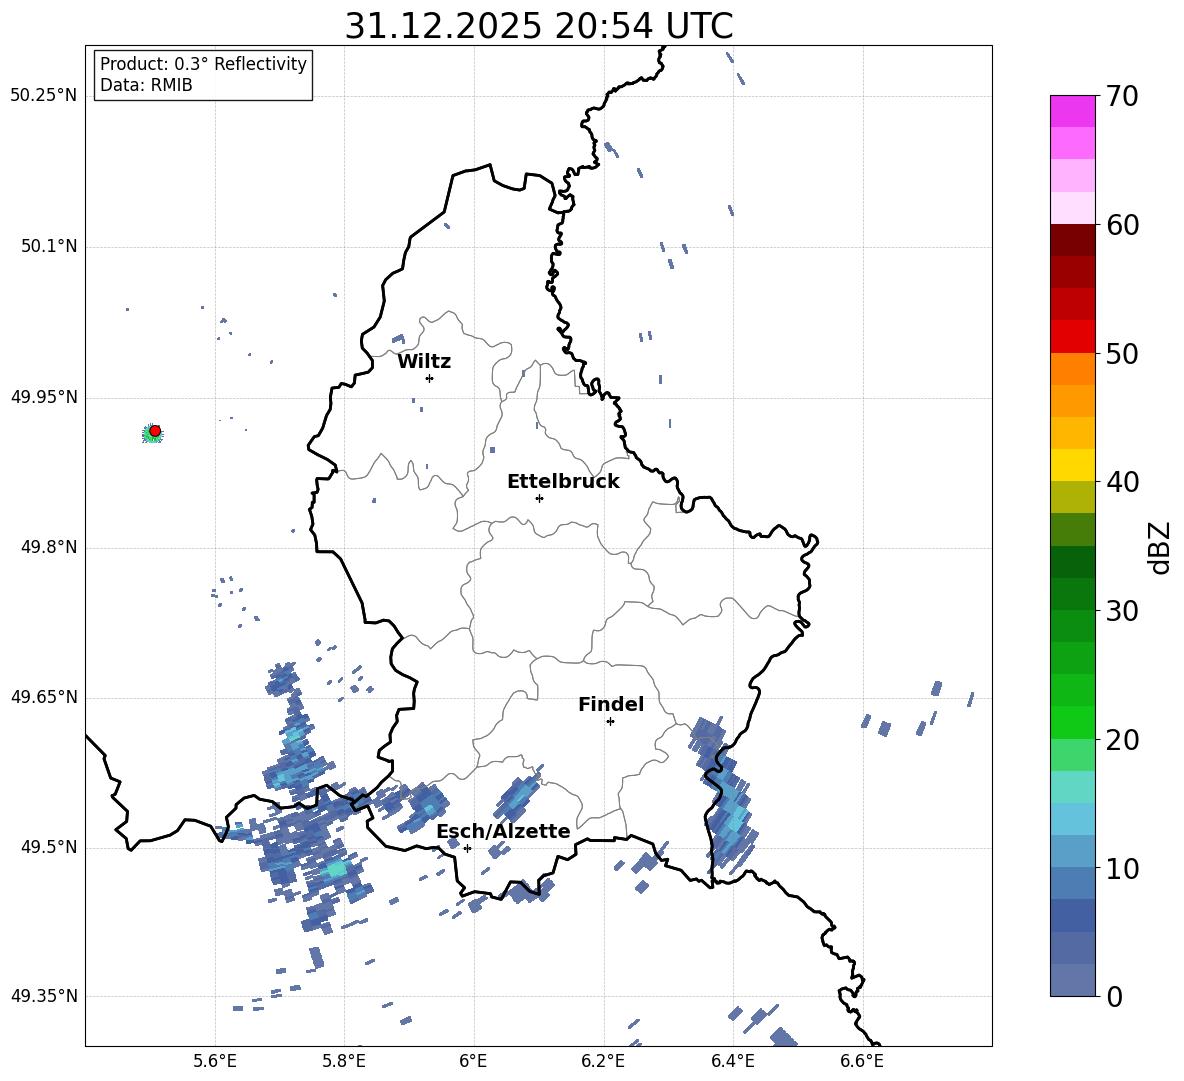The width and height of the screenshot is (1184, 1081).
Task: Click the colorbar tick value 0
Action: [x=1115, y=996]
